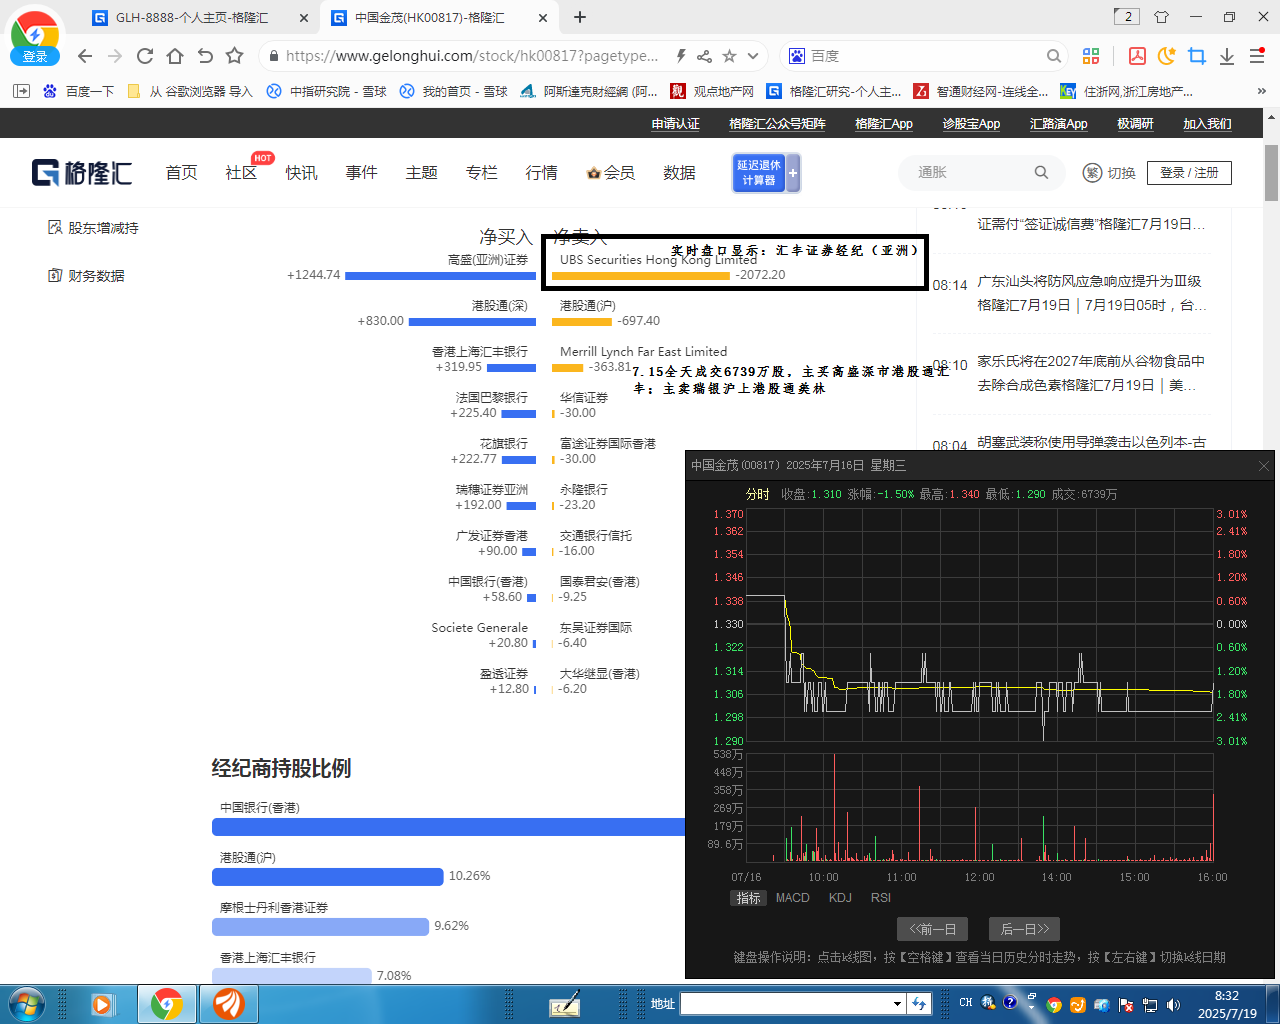Click the share icon in address bar
Viewport: 1280px width, 1024px height.
[704, 56]
